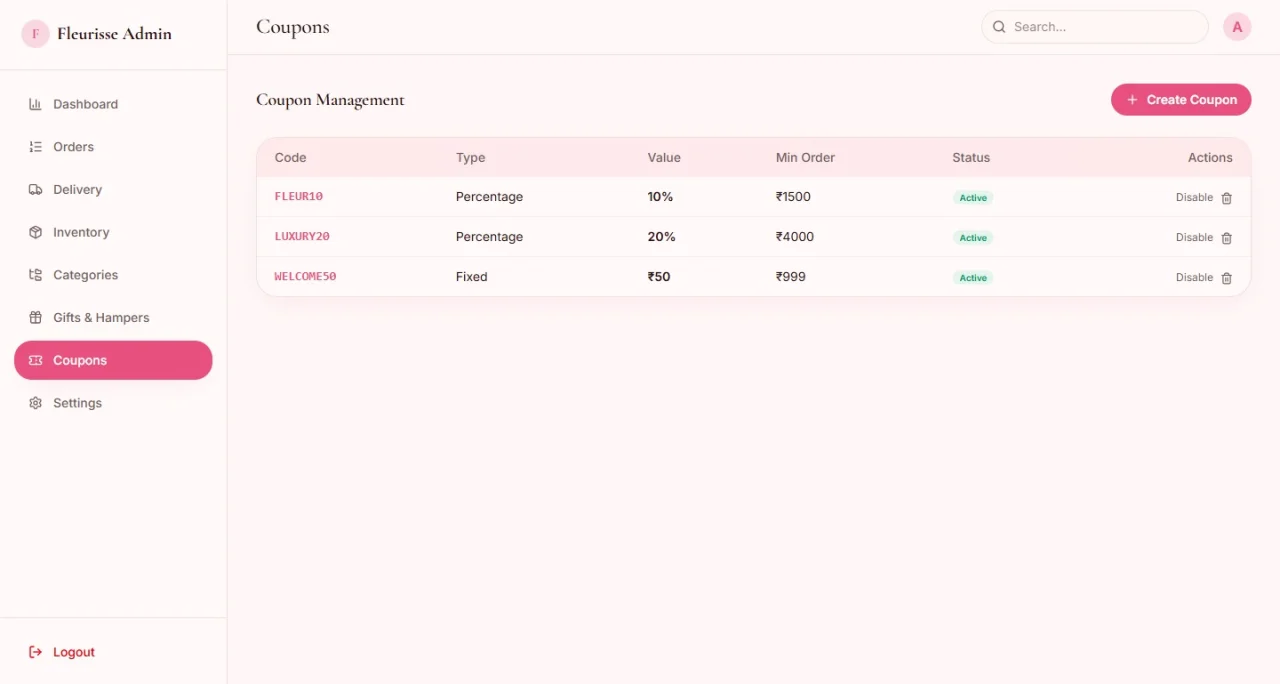Screen dimensions: 1280x684
Task: Open the Settings sidebar item
Action: (x=113, y=403)
